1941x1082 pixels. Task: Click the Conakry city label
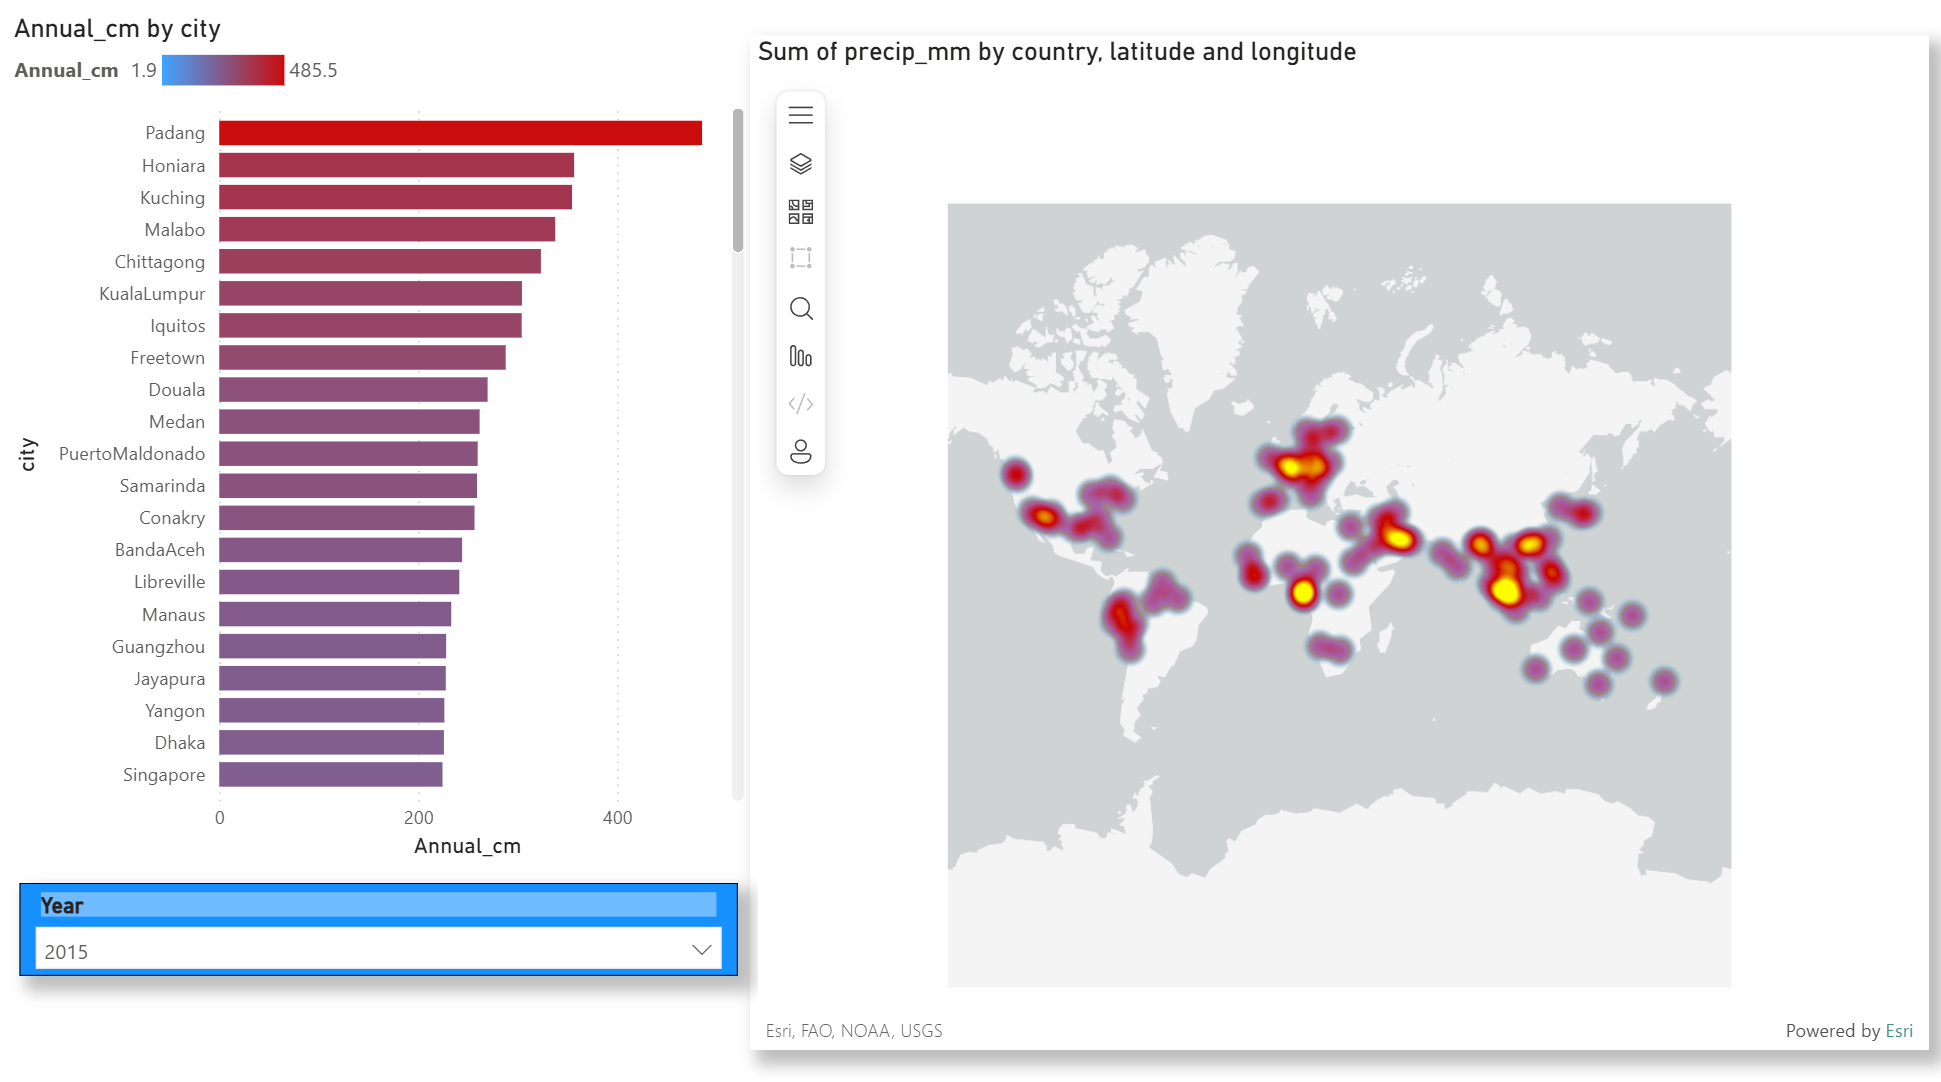172,518
